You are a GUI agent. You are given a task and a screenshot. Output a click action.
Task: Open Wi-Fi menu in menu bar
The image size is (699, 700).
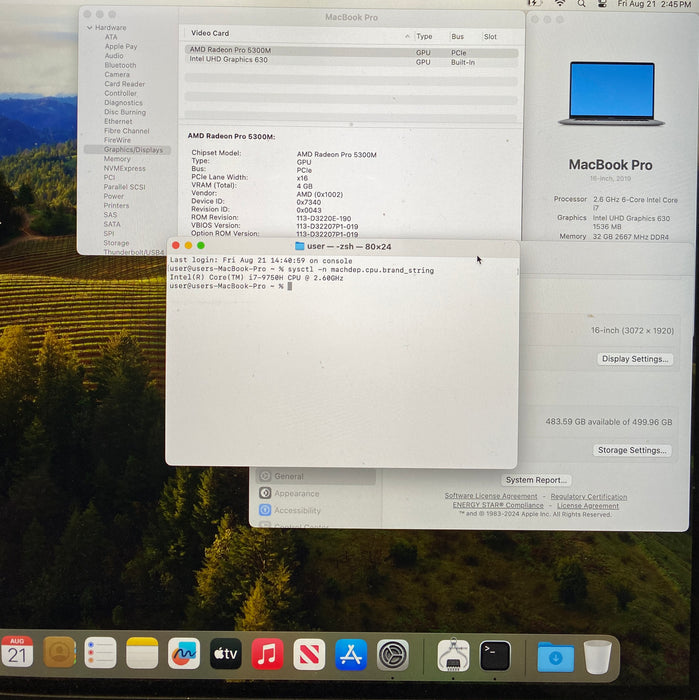click(560, 4)
